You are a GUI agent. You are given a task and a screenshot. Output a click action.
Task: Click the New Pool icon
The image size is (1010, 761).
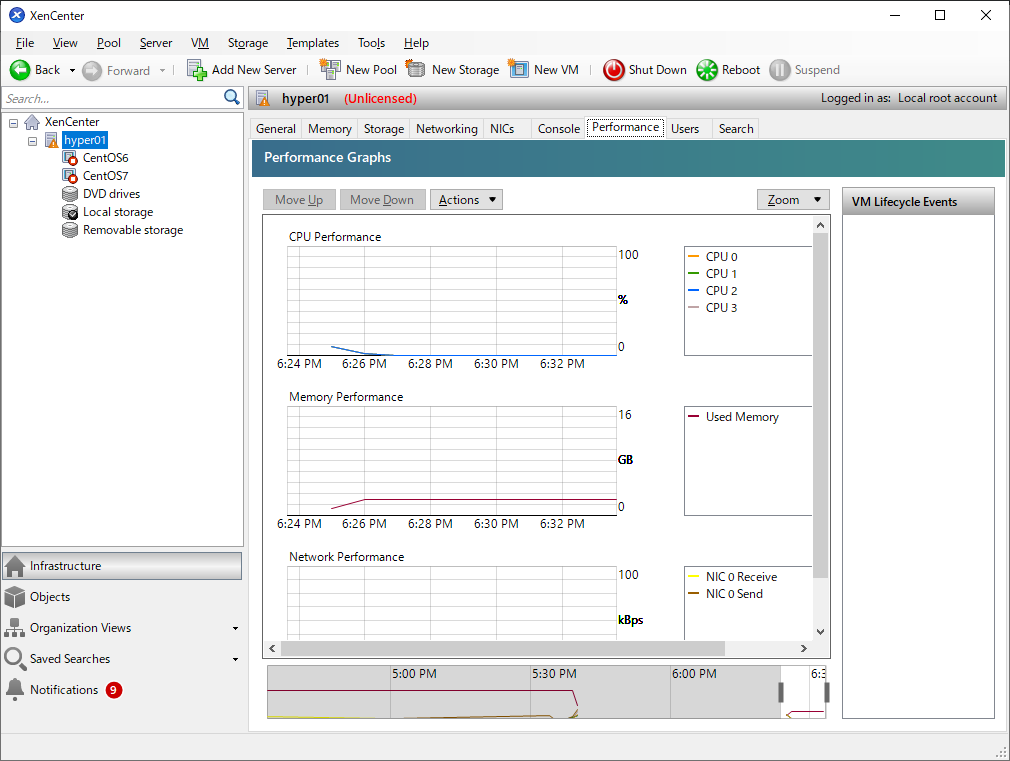pyautogui.click(x=330, y=70)
